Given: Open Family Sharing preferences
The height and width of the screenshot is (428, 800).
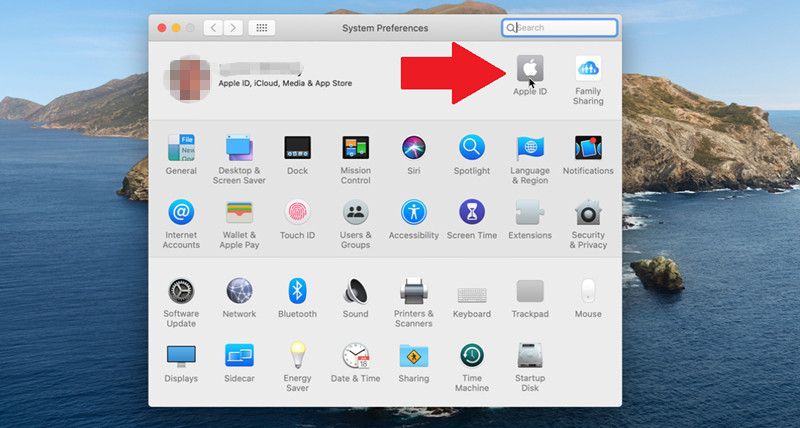Looking at the screenshot, I should 588,68.
